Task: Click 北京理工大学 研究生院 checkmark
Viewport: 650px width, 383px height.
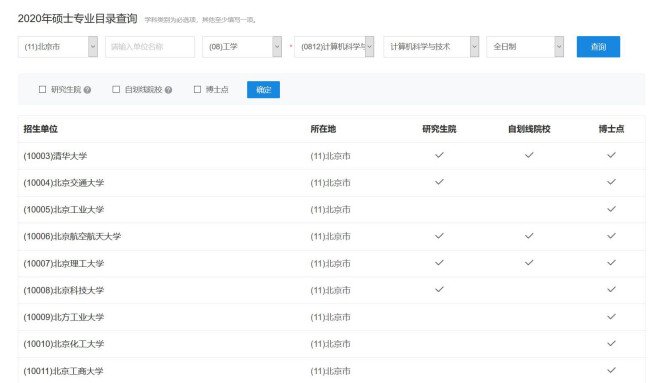Action: coord(439,263)
